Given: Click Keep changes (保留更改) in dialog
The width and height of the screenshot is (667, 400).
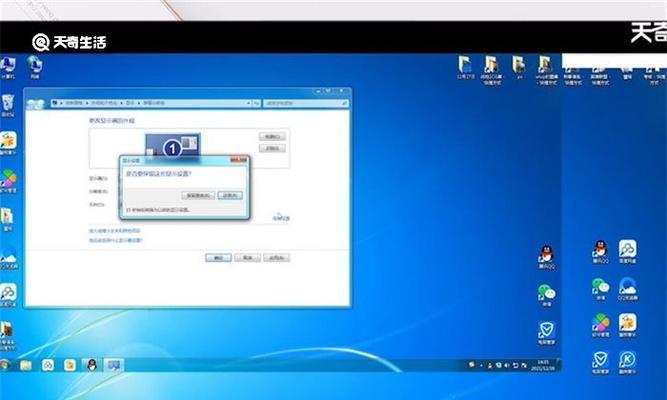Looking at the screenshot, I should 198,195.
